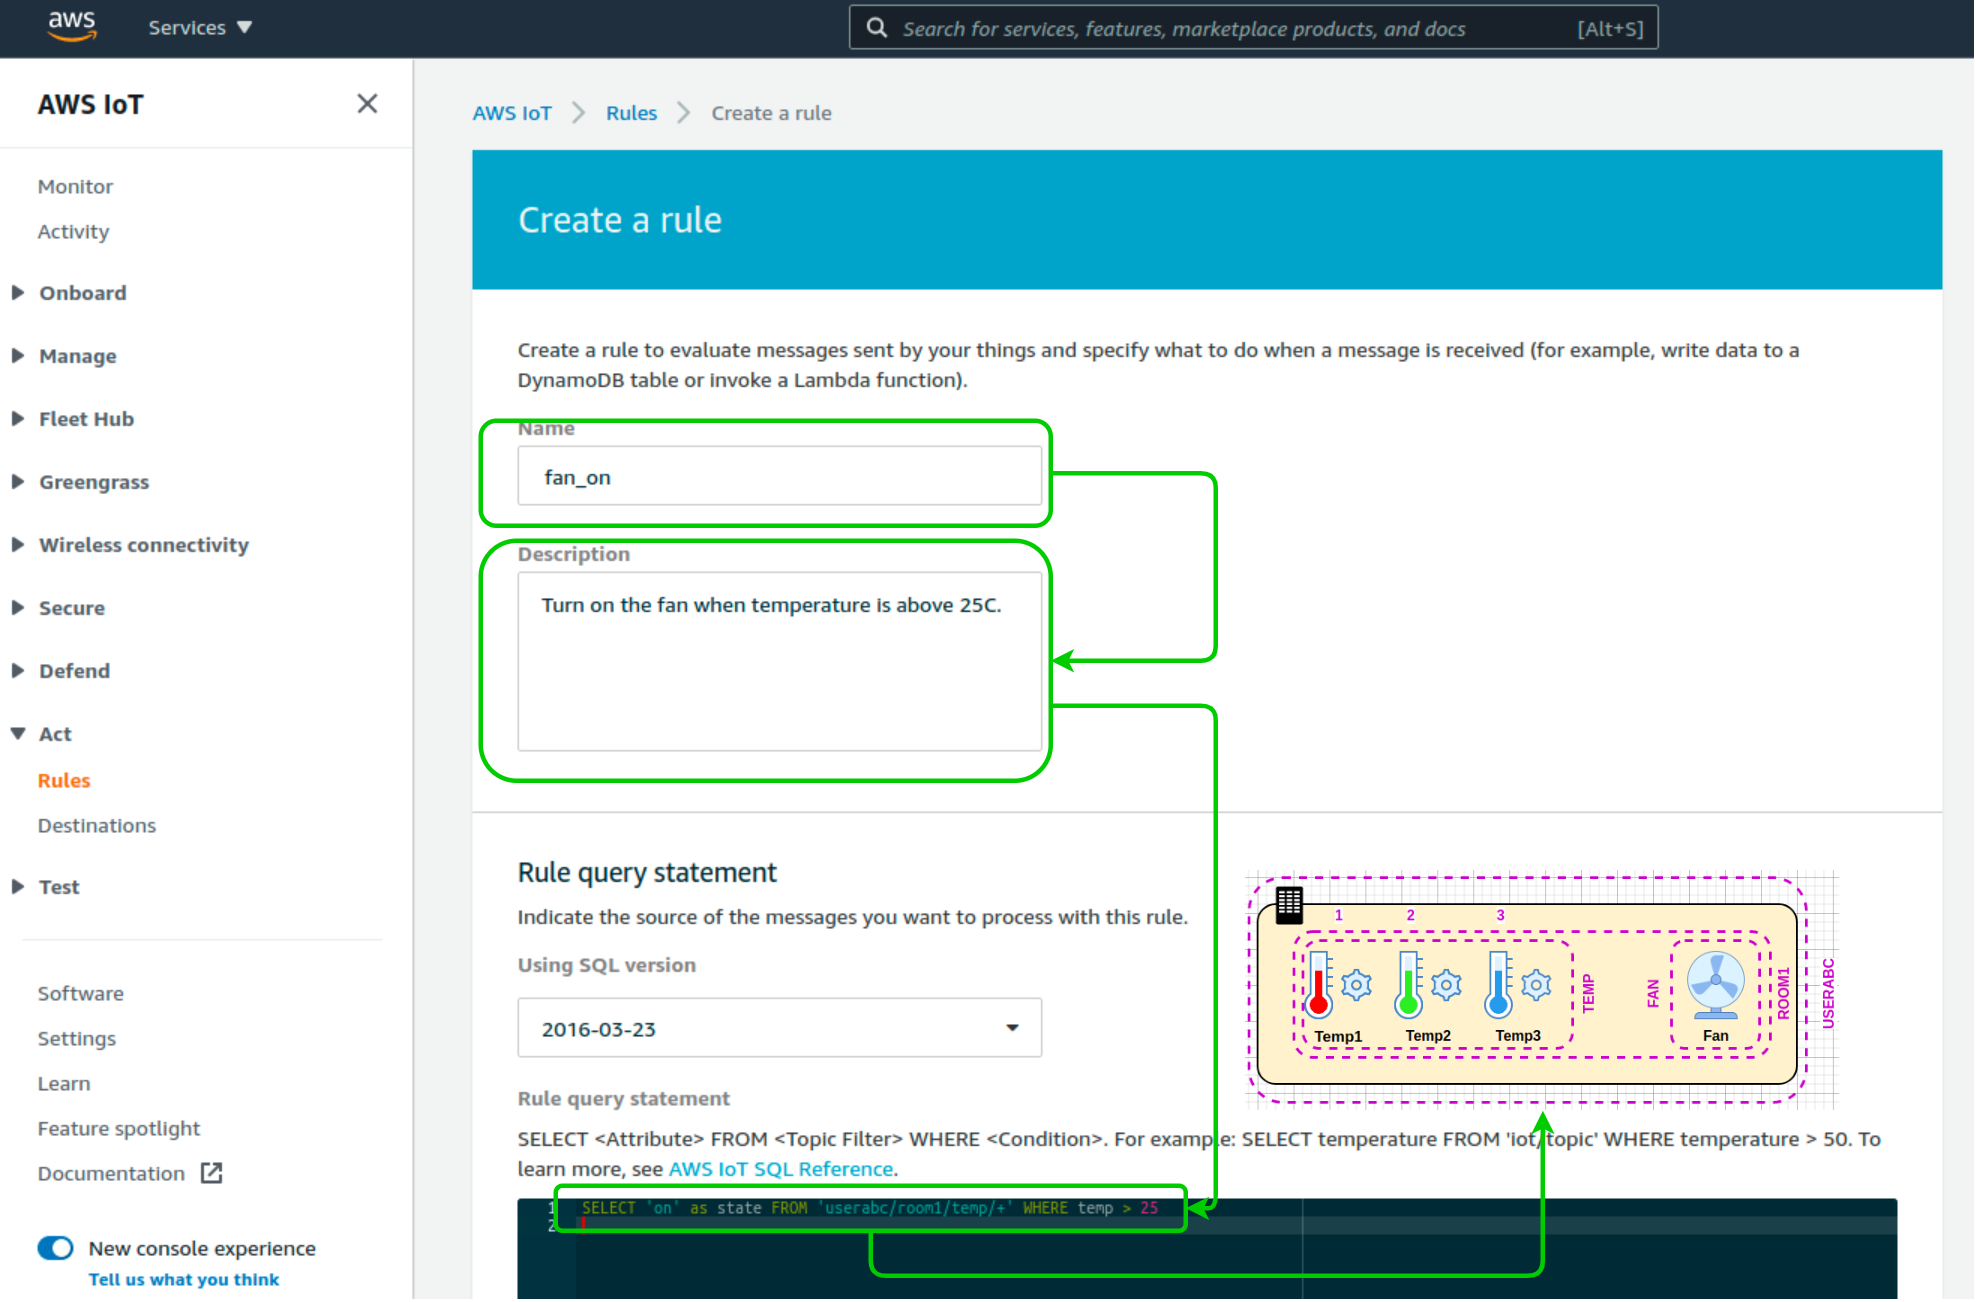This screenshot has width=1976, height=1302.
Task: Click the 'Create a rule' breadcrumb text
Action: point(771,113)
